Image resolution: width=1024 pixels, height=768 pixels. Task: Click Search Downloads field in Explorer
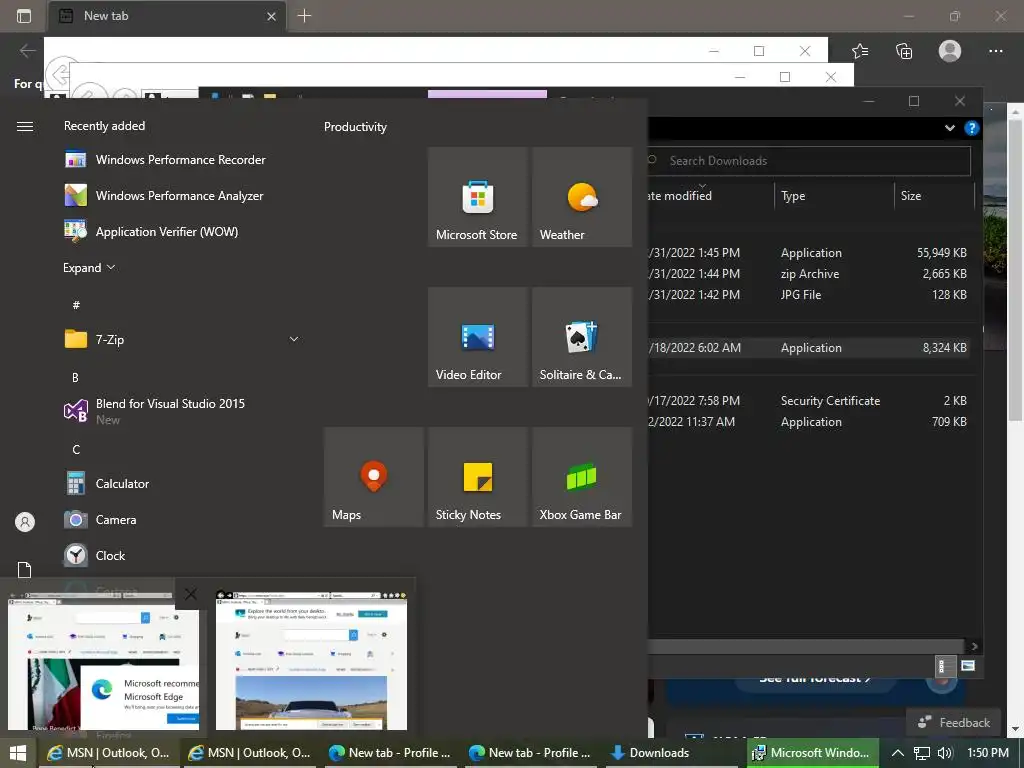pyautogui.click(x=808, y=161)
